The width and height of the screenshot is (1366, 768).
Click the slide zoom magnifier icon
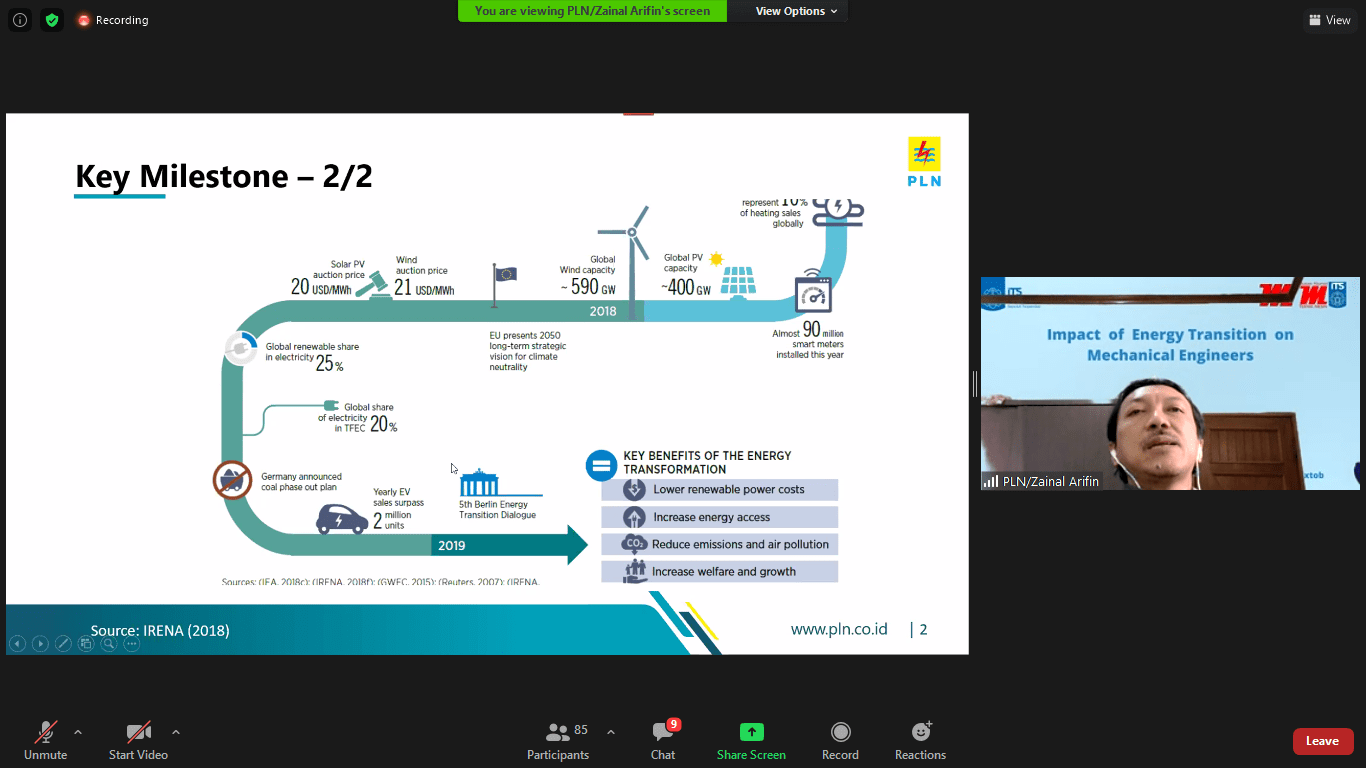(109, 644)
